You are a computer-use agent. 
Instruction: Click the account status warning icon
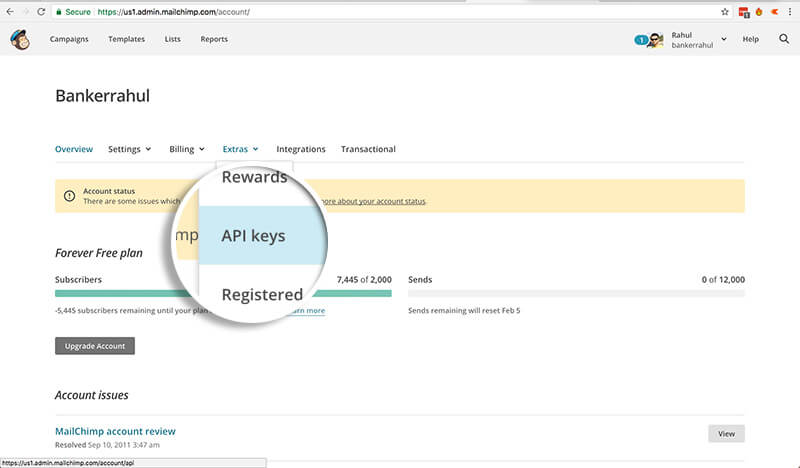tap(69, 196)
